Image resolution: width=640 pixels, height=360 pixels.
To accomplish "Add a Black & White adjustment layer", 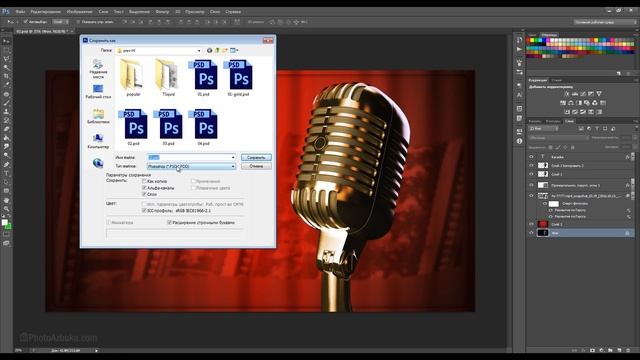I will (579, 103).
